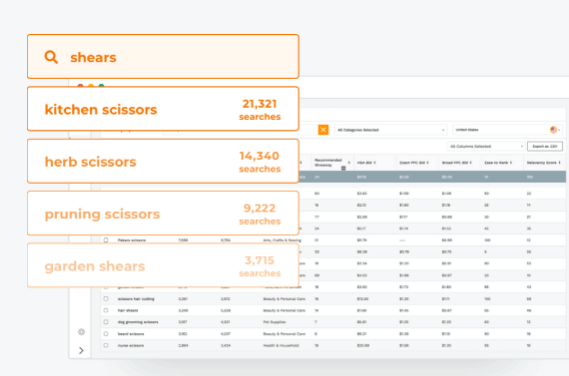Enable the 'beard scissors' row checkbox
The image size is (569, 376).
click(106, 334)
